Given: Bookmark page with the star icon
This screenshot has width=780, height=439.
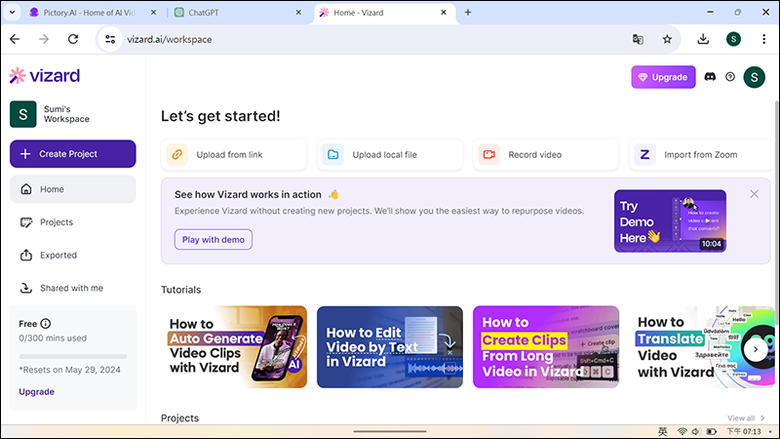Looking at the screenshot, I should [667, 39].
